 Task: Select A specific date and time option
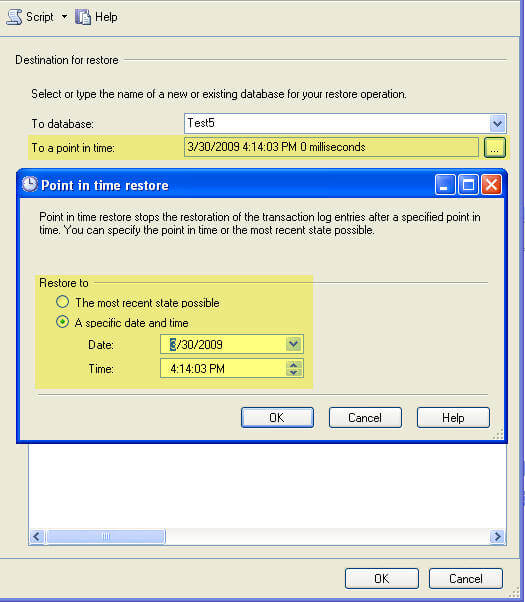coord(62,322)
